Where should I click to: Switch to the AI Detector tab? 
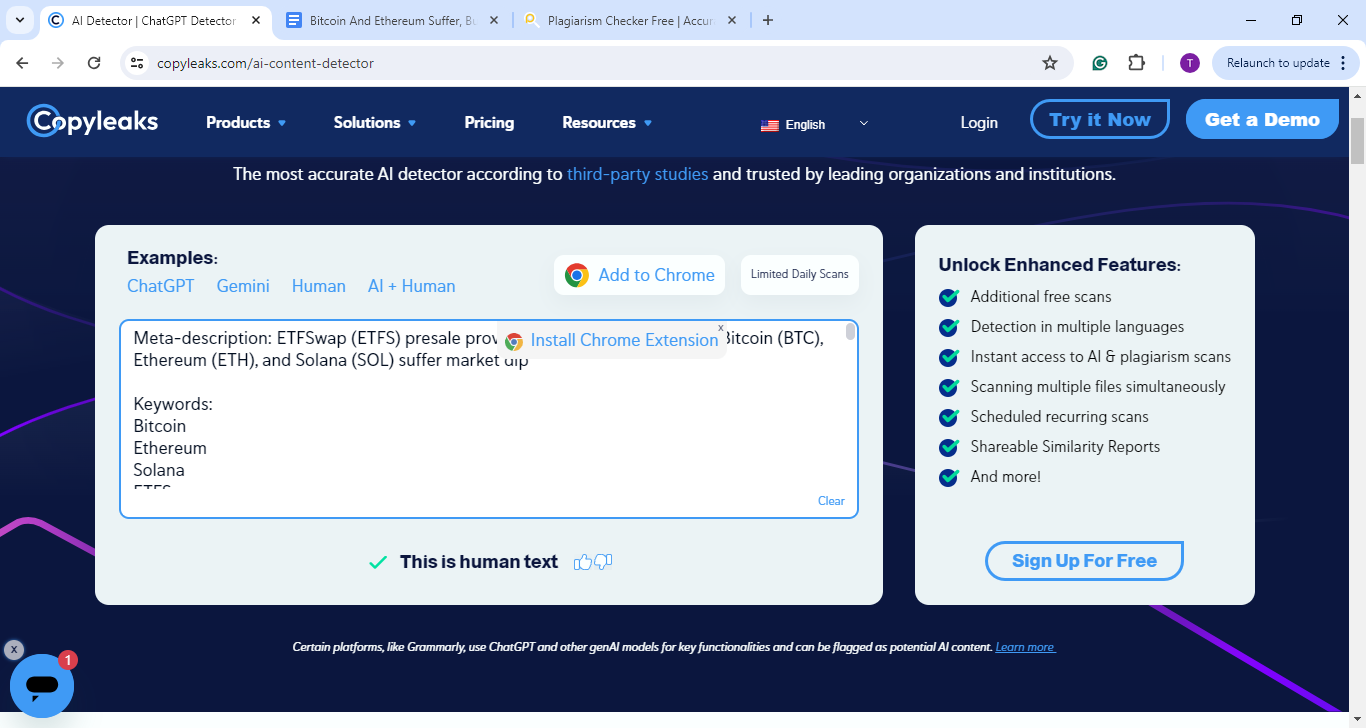point(153,20)
